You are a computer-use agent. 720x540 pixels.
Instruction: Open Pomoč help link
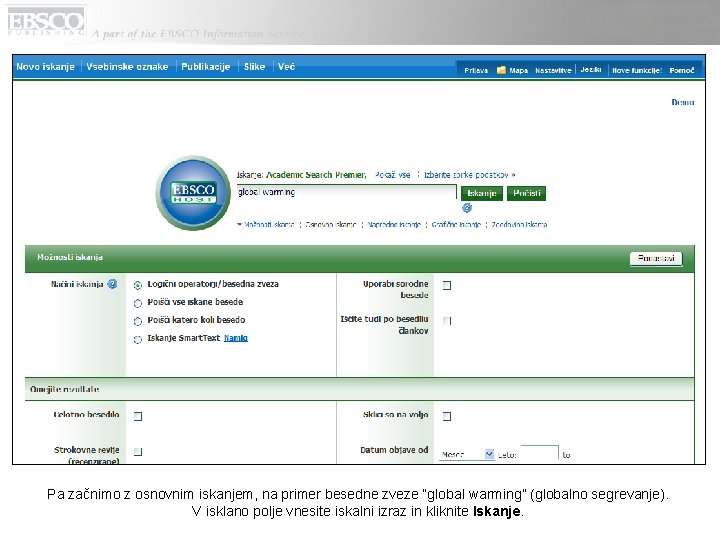point(681,70)
